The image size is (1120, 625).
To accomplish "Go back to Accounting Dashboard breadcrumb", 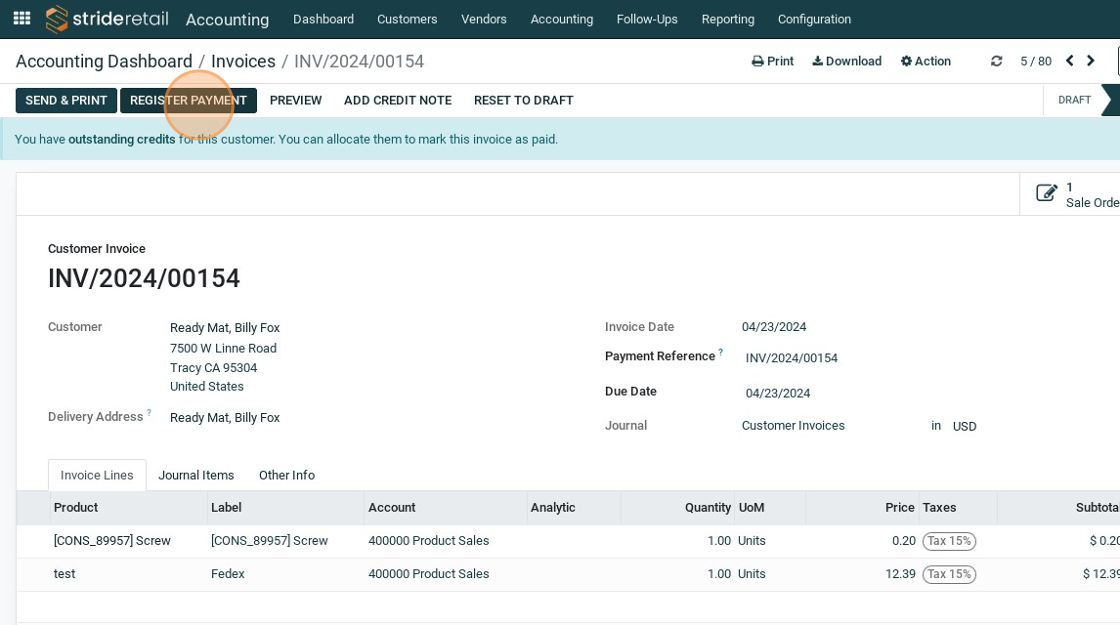I will (104, 61).
